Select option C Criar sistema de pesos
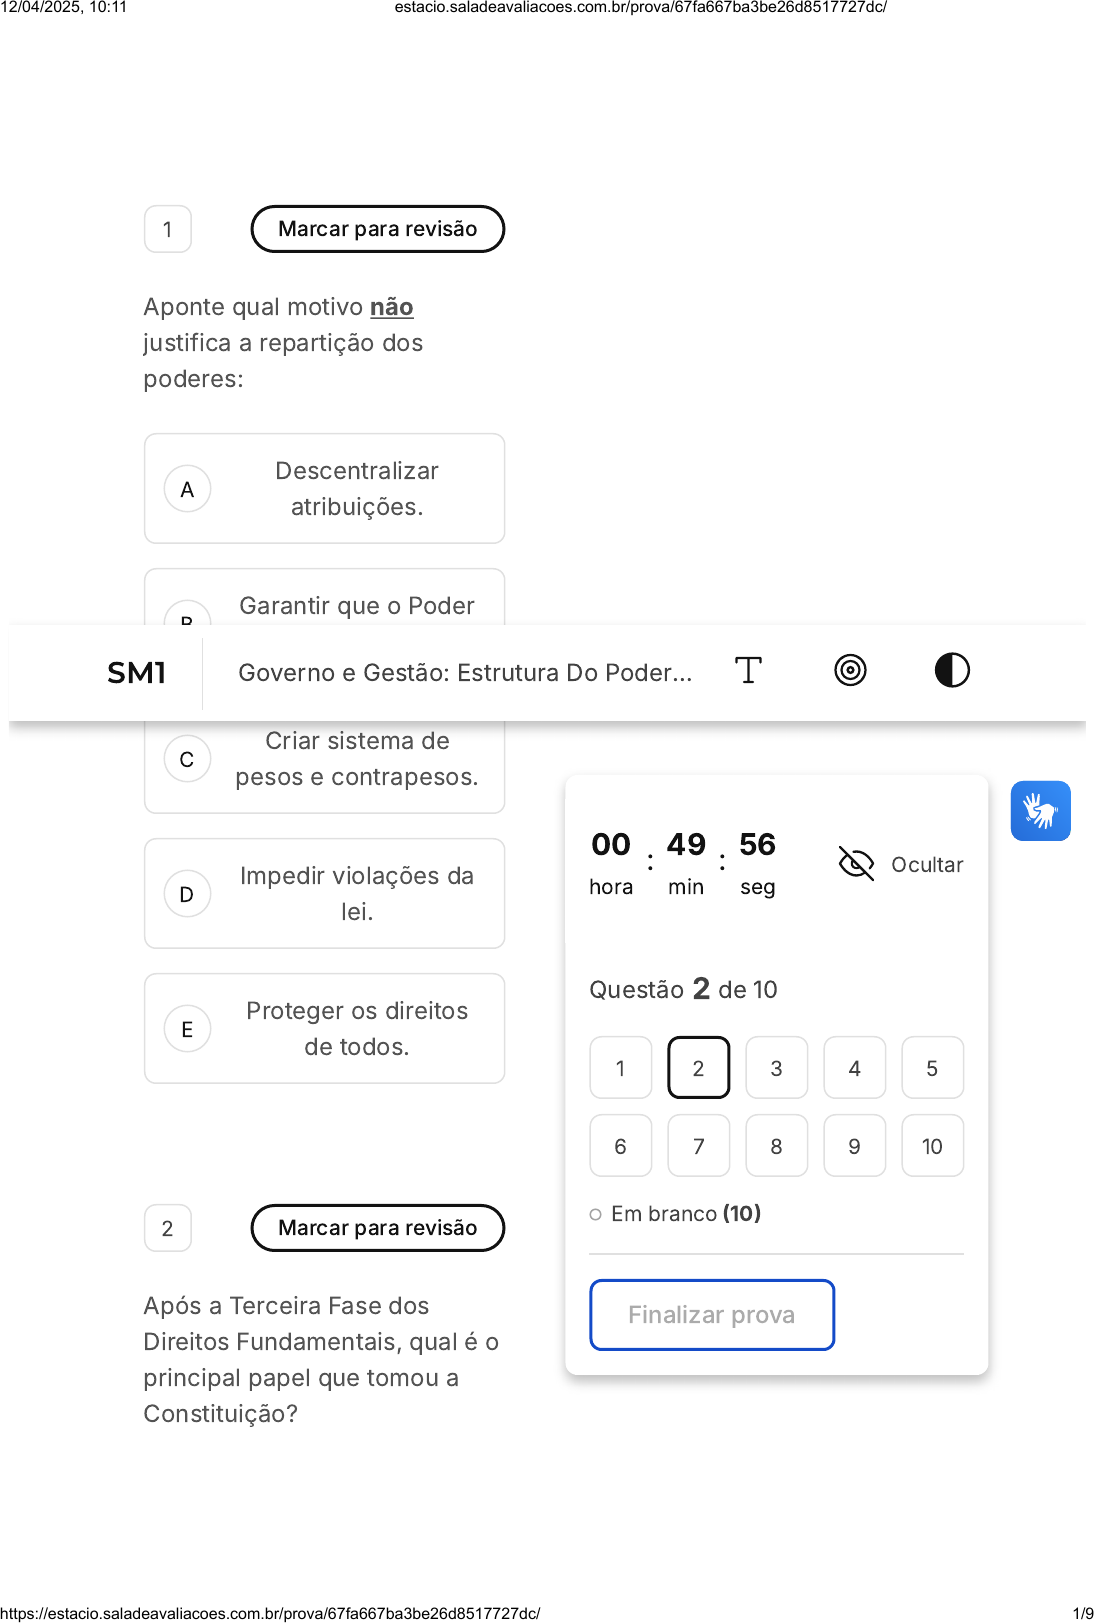Image resolution: width=1094 pixels, height=1623 pixels. tap(324, 760)
